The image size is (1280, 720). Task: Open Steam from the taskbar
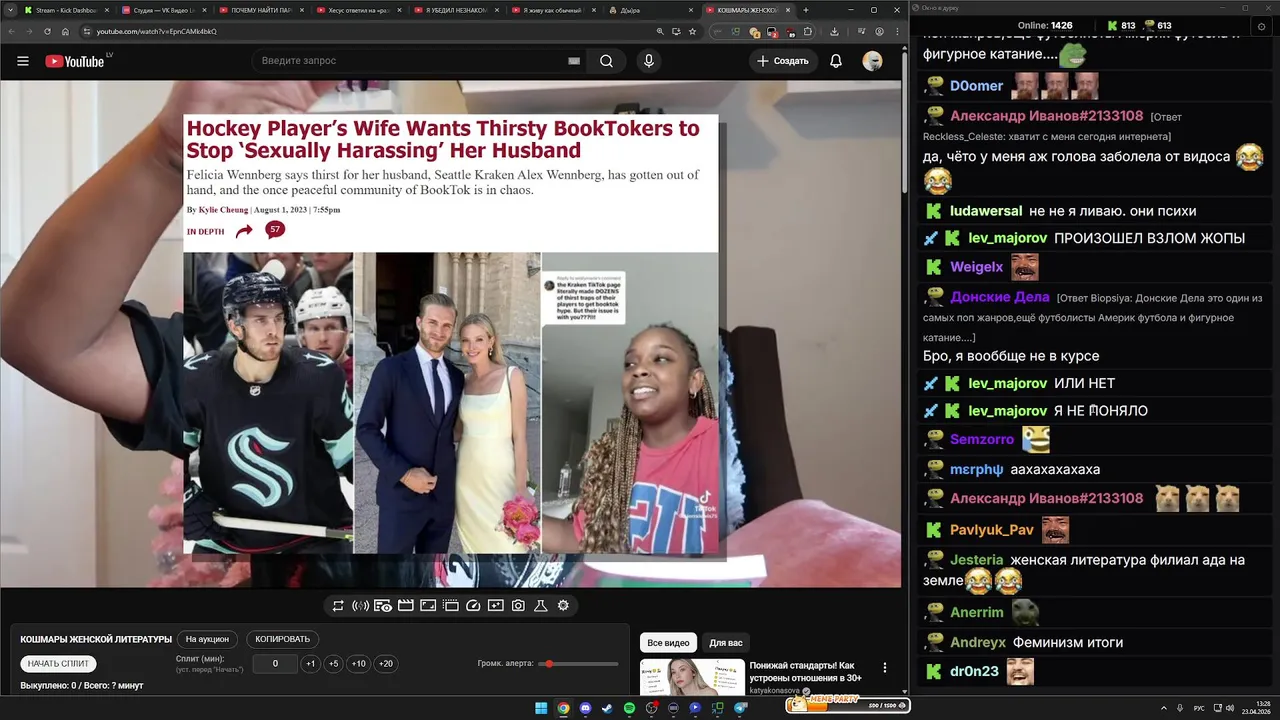[607, 708]
